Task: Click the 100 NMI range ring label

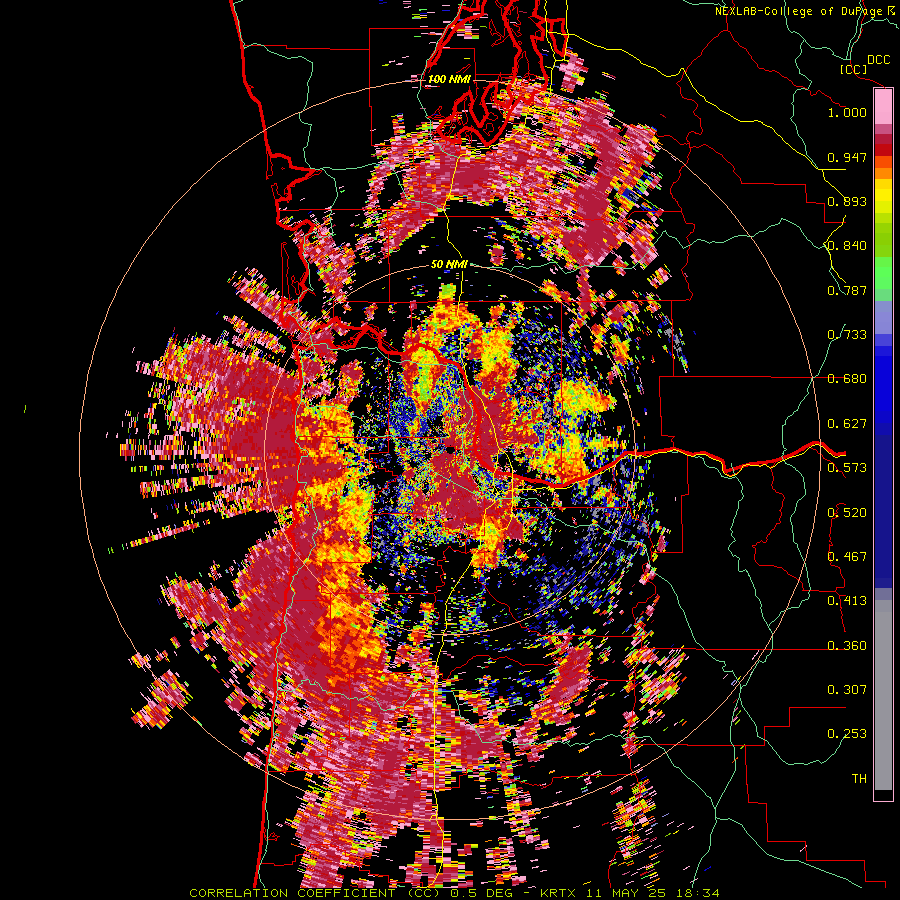Action: [449, 79]
